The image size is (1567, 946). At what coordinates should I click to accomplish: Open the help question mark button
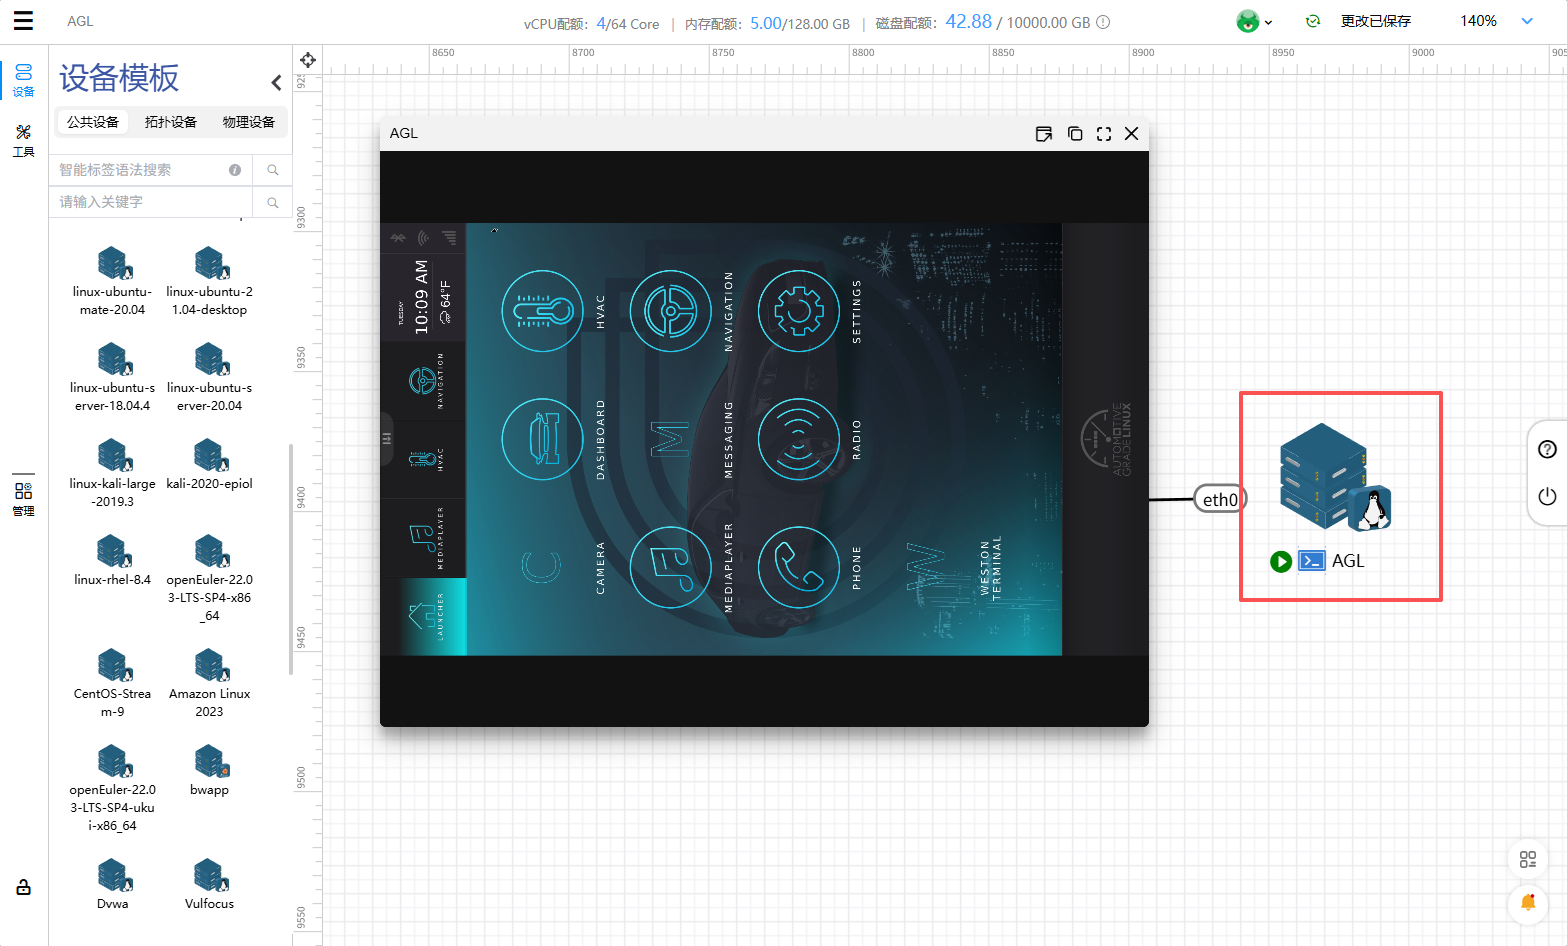tap(1547, 449)
